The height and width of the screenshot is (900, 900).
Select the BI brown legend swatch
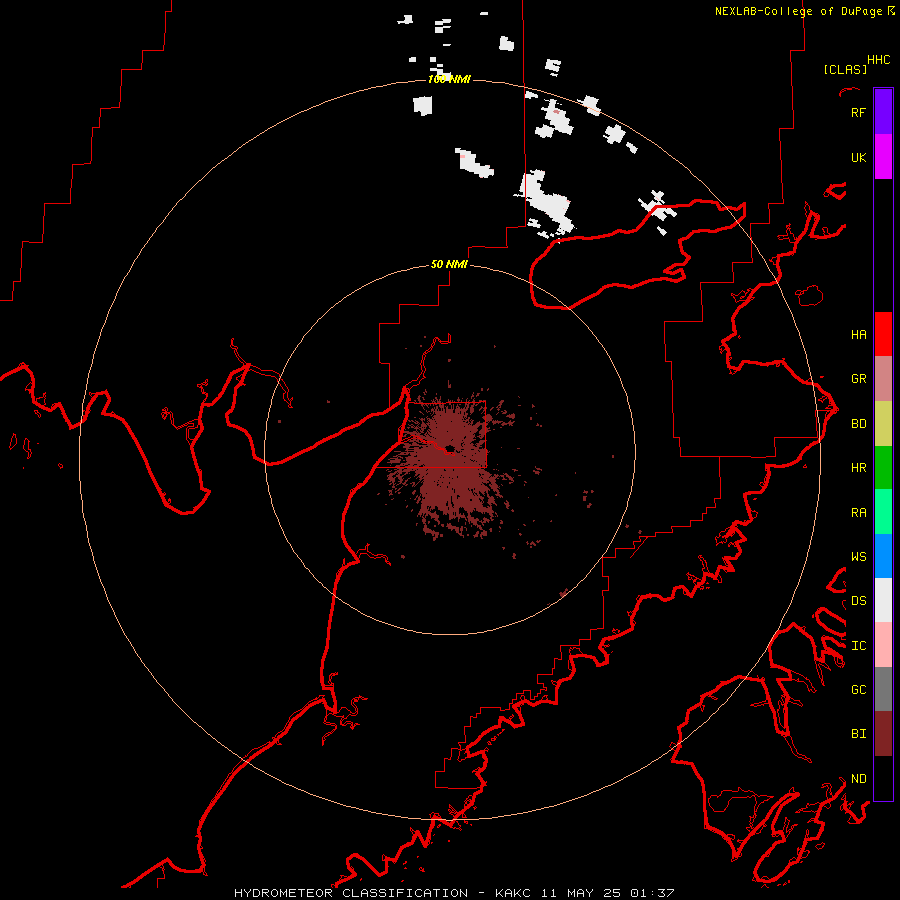(883, 733)
